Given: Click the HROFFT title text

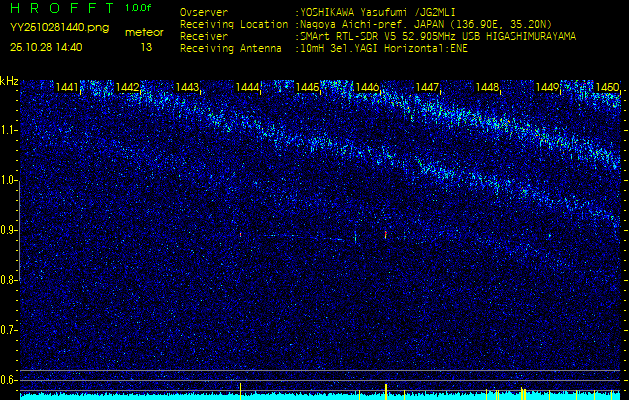Looking at the screenshot, I should (62, 8).
